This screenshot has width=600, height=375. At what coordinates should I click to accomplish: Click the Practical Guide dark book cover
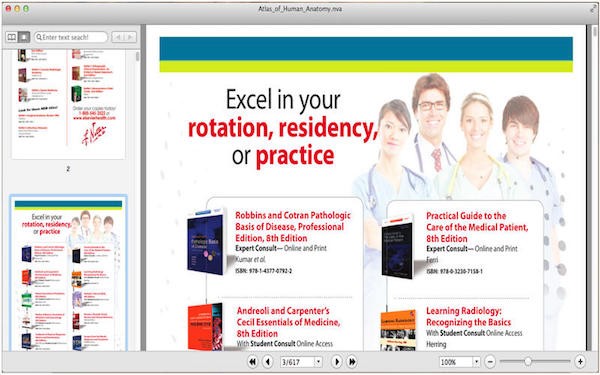click(x=398, y=247)
